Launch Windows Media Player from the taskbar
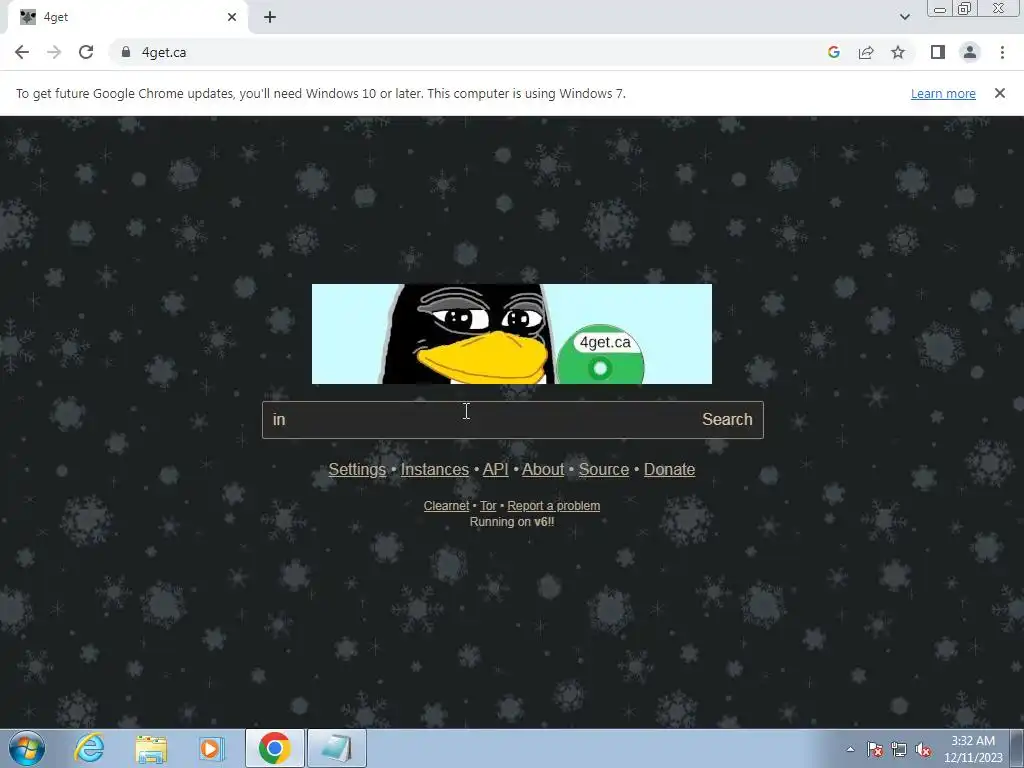 pyautogui.click(x=211, y=748)
